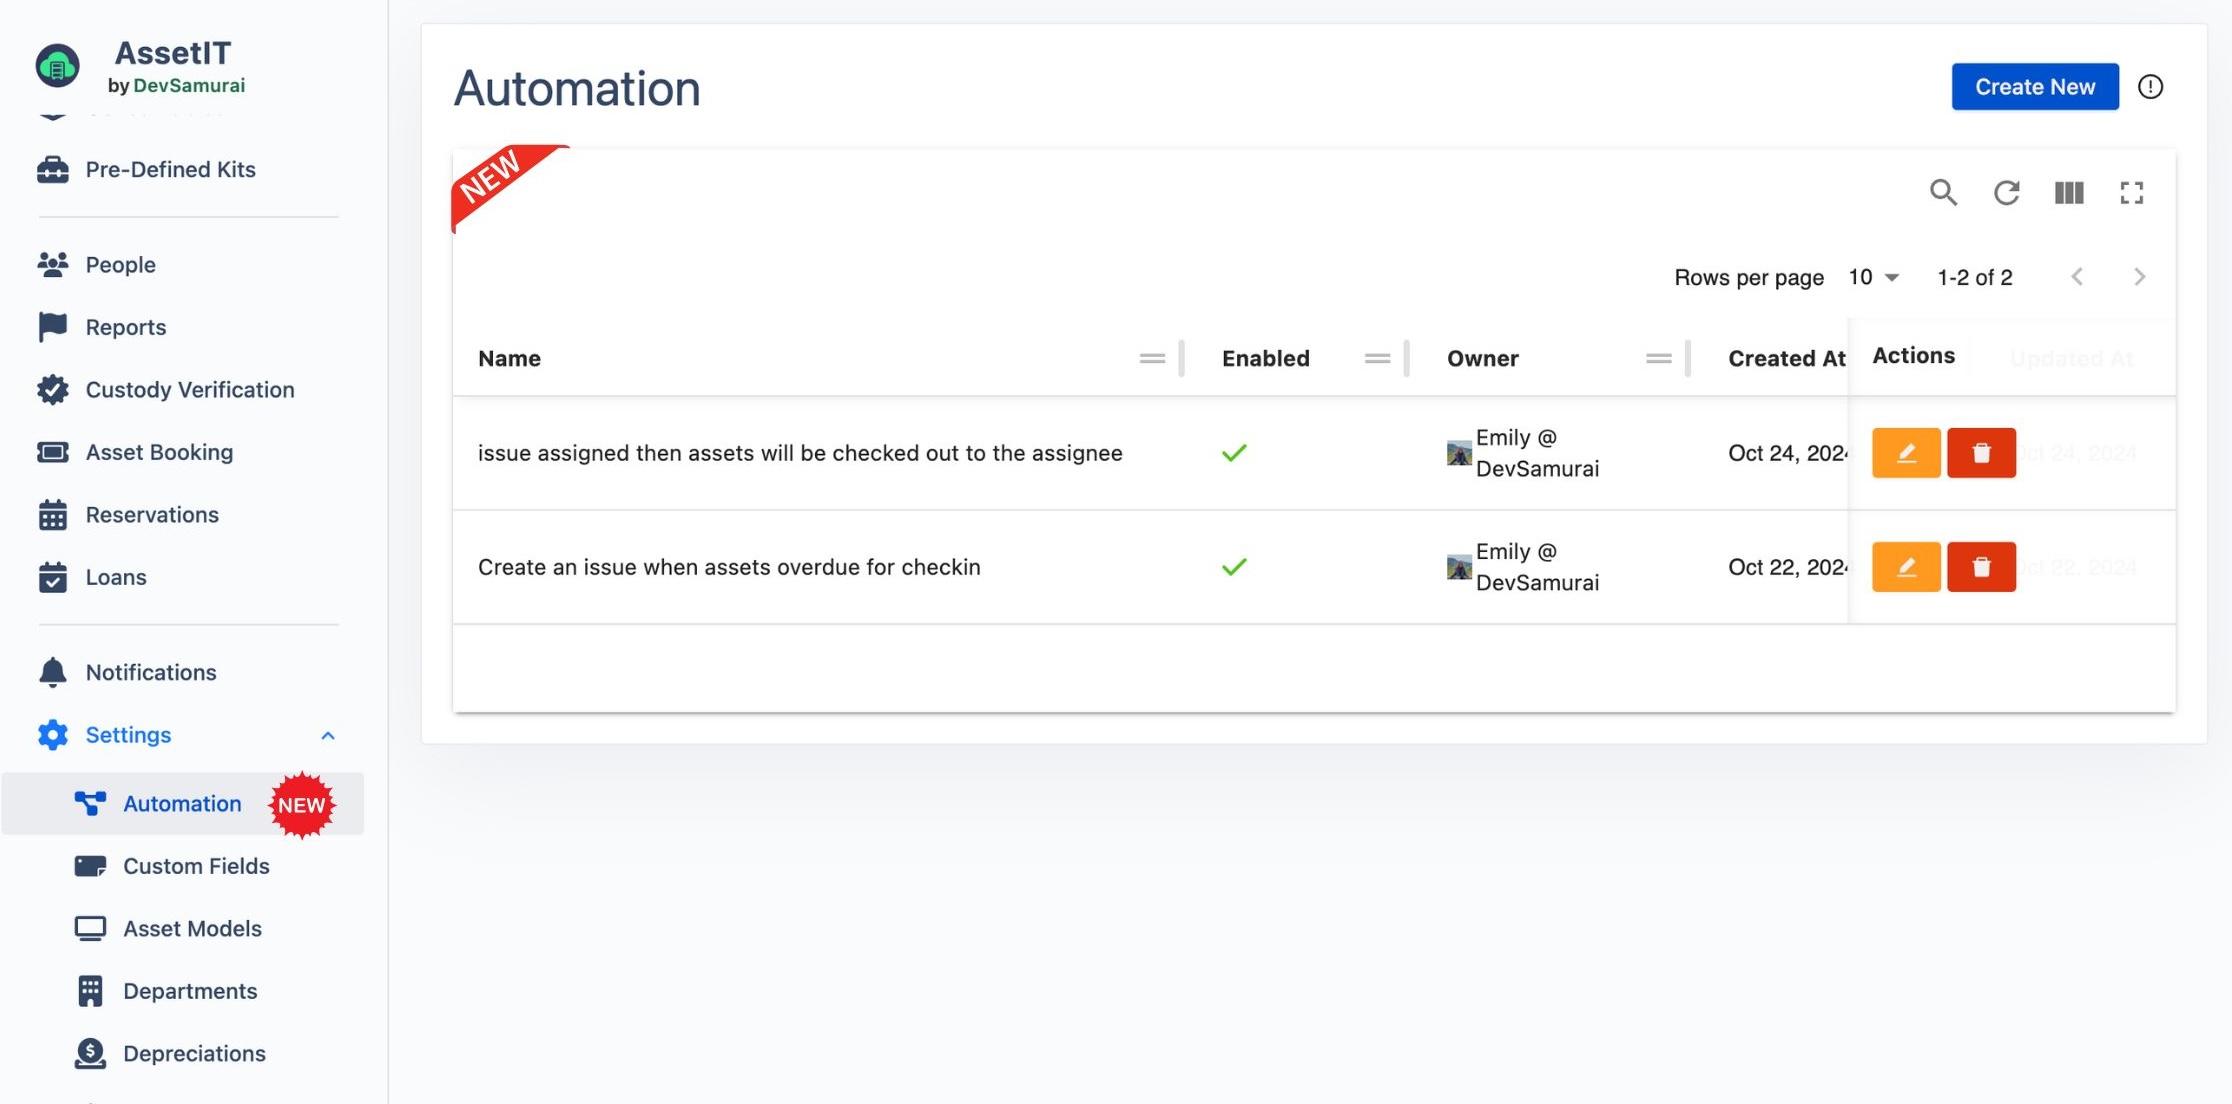Click the search icon above the table

(x=1943, y=192)
